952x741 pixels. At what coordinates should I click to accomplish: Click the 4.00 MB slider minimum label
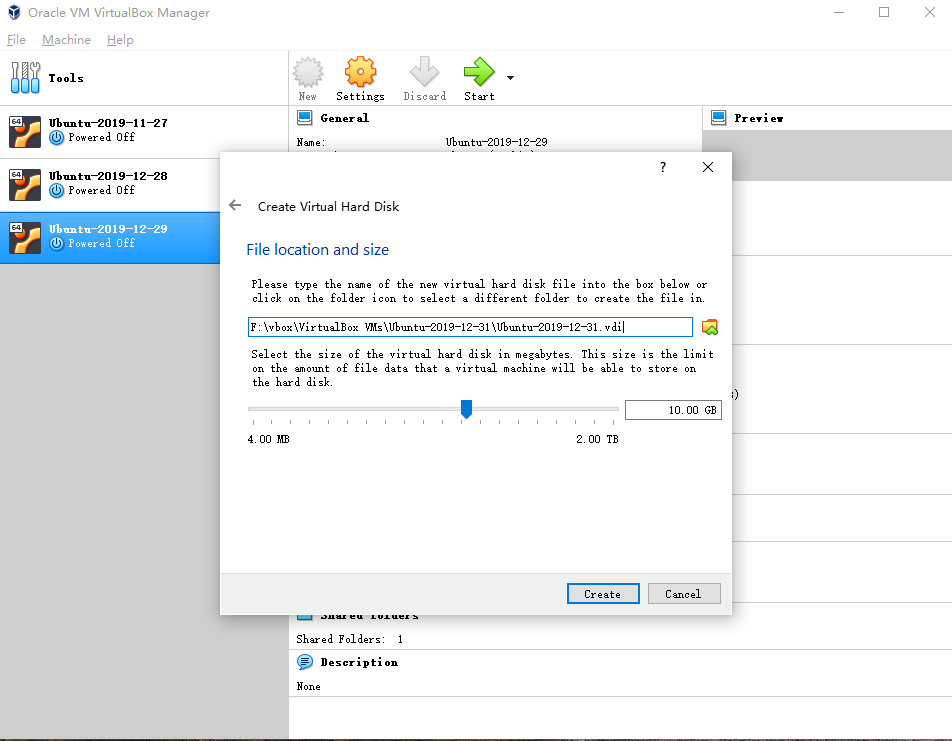268,439
